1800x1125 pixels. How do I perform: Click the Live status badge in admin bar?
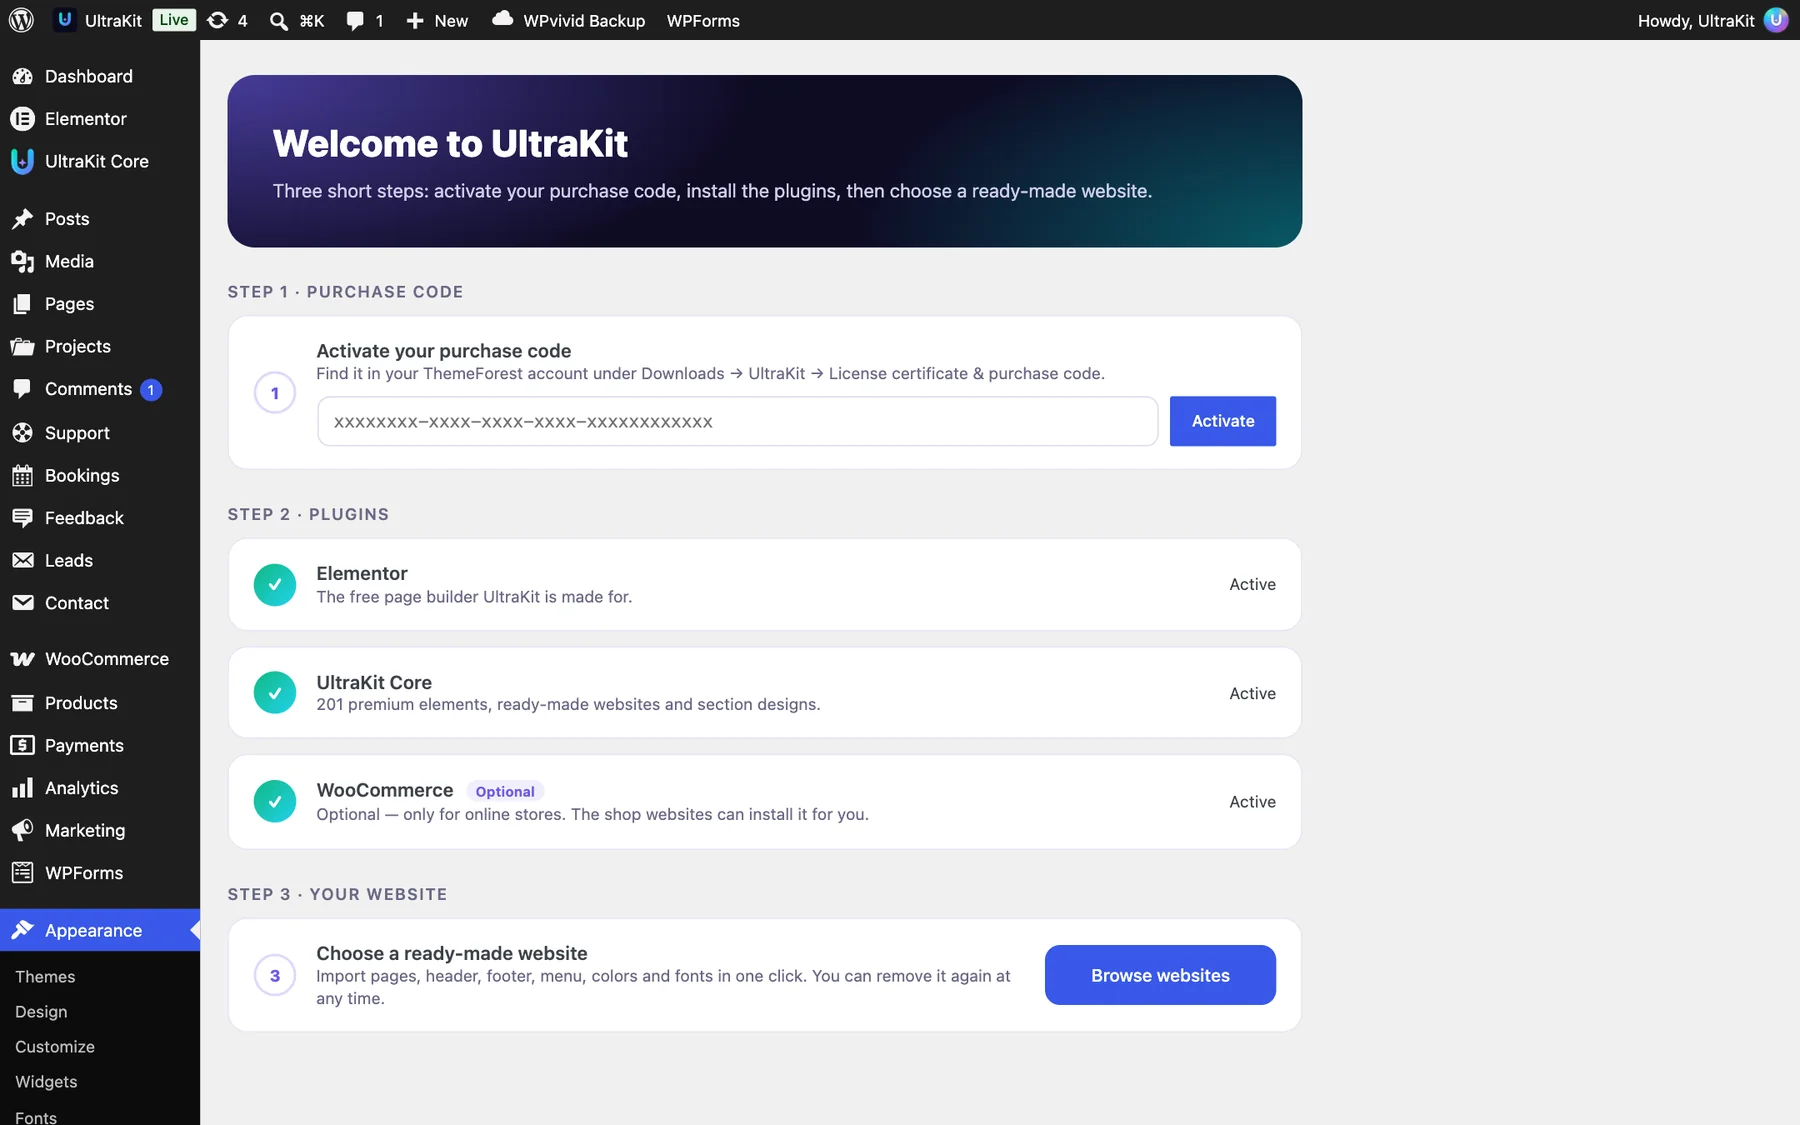[x=174, y=20]
